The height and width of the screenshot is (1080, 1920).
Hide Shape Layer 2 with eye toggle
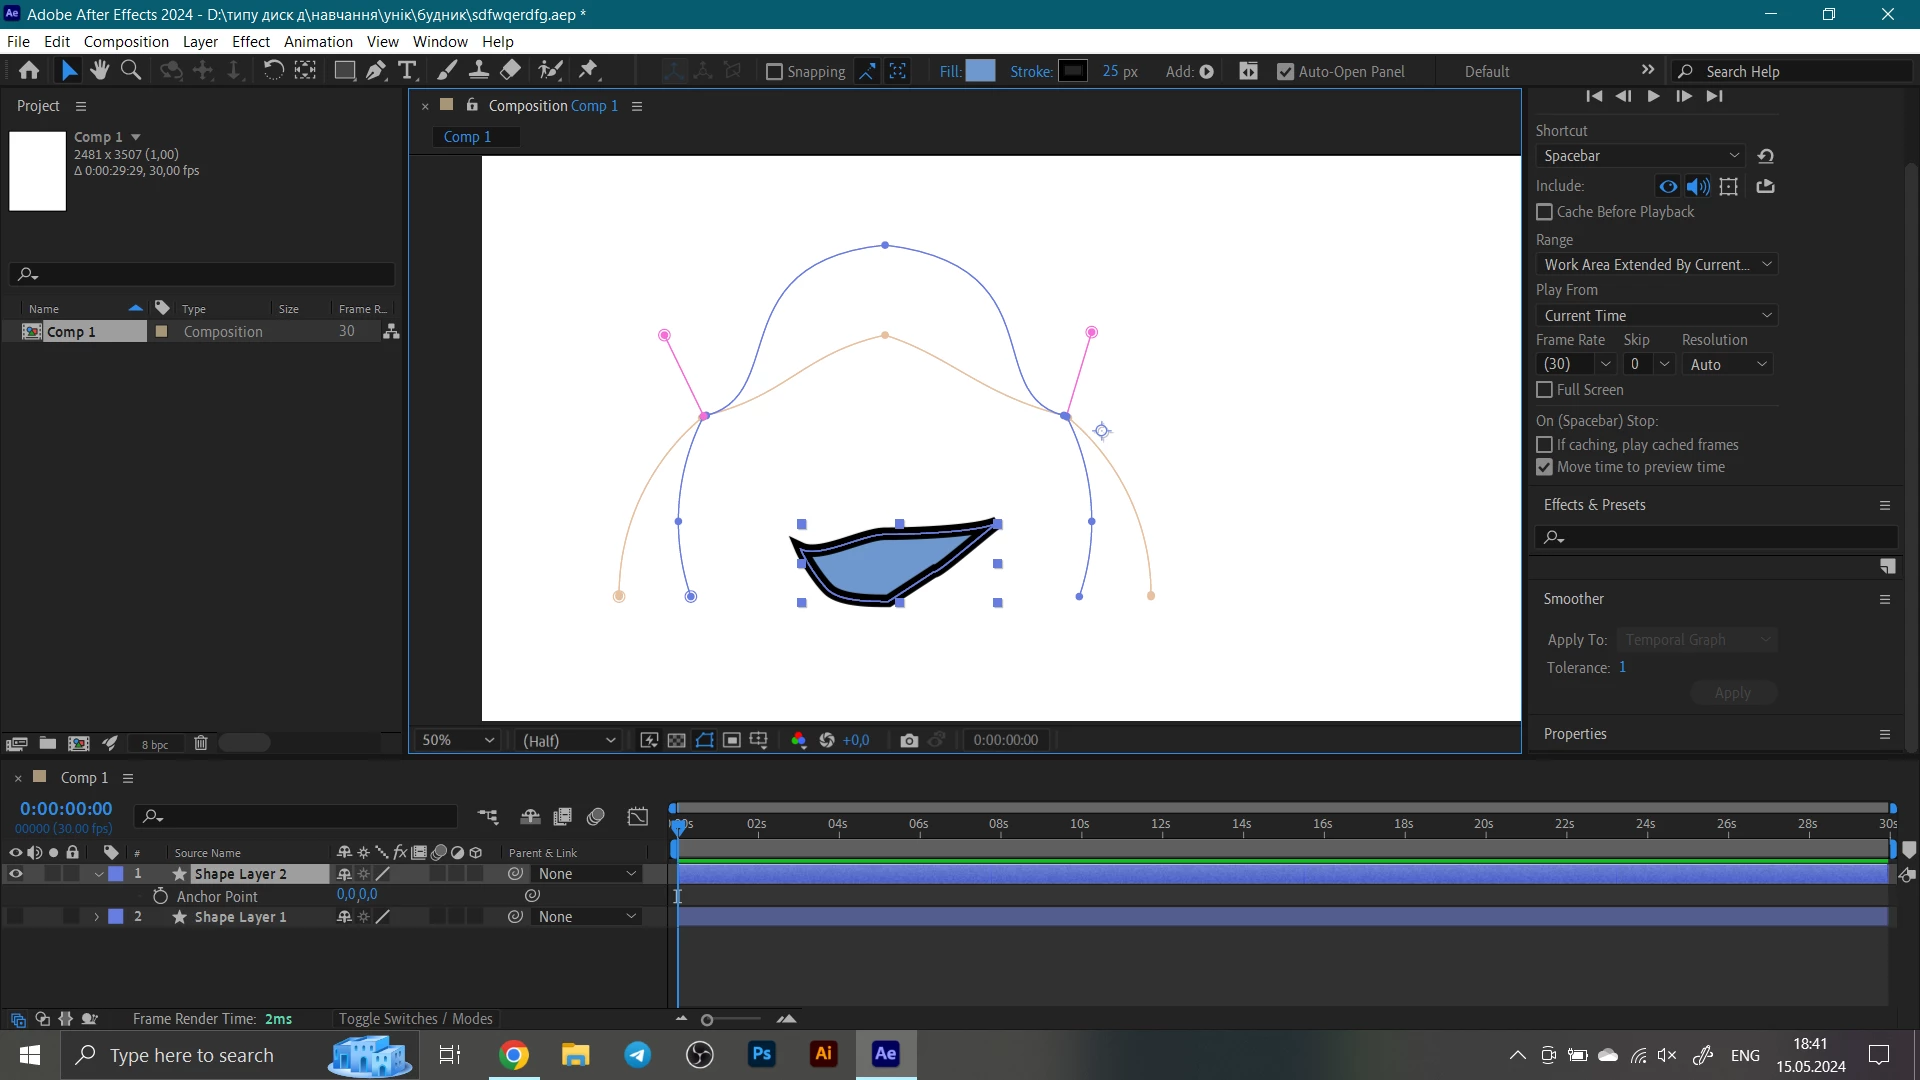tap(15, 874)
